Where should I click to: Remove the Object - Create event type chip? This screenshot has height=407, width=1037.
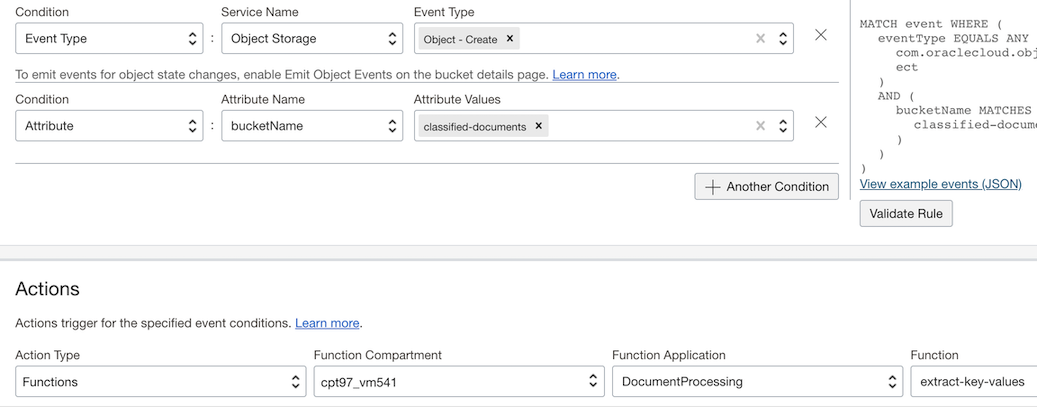(x=510, y=39)
